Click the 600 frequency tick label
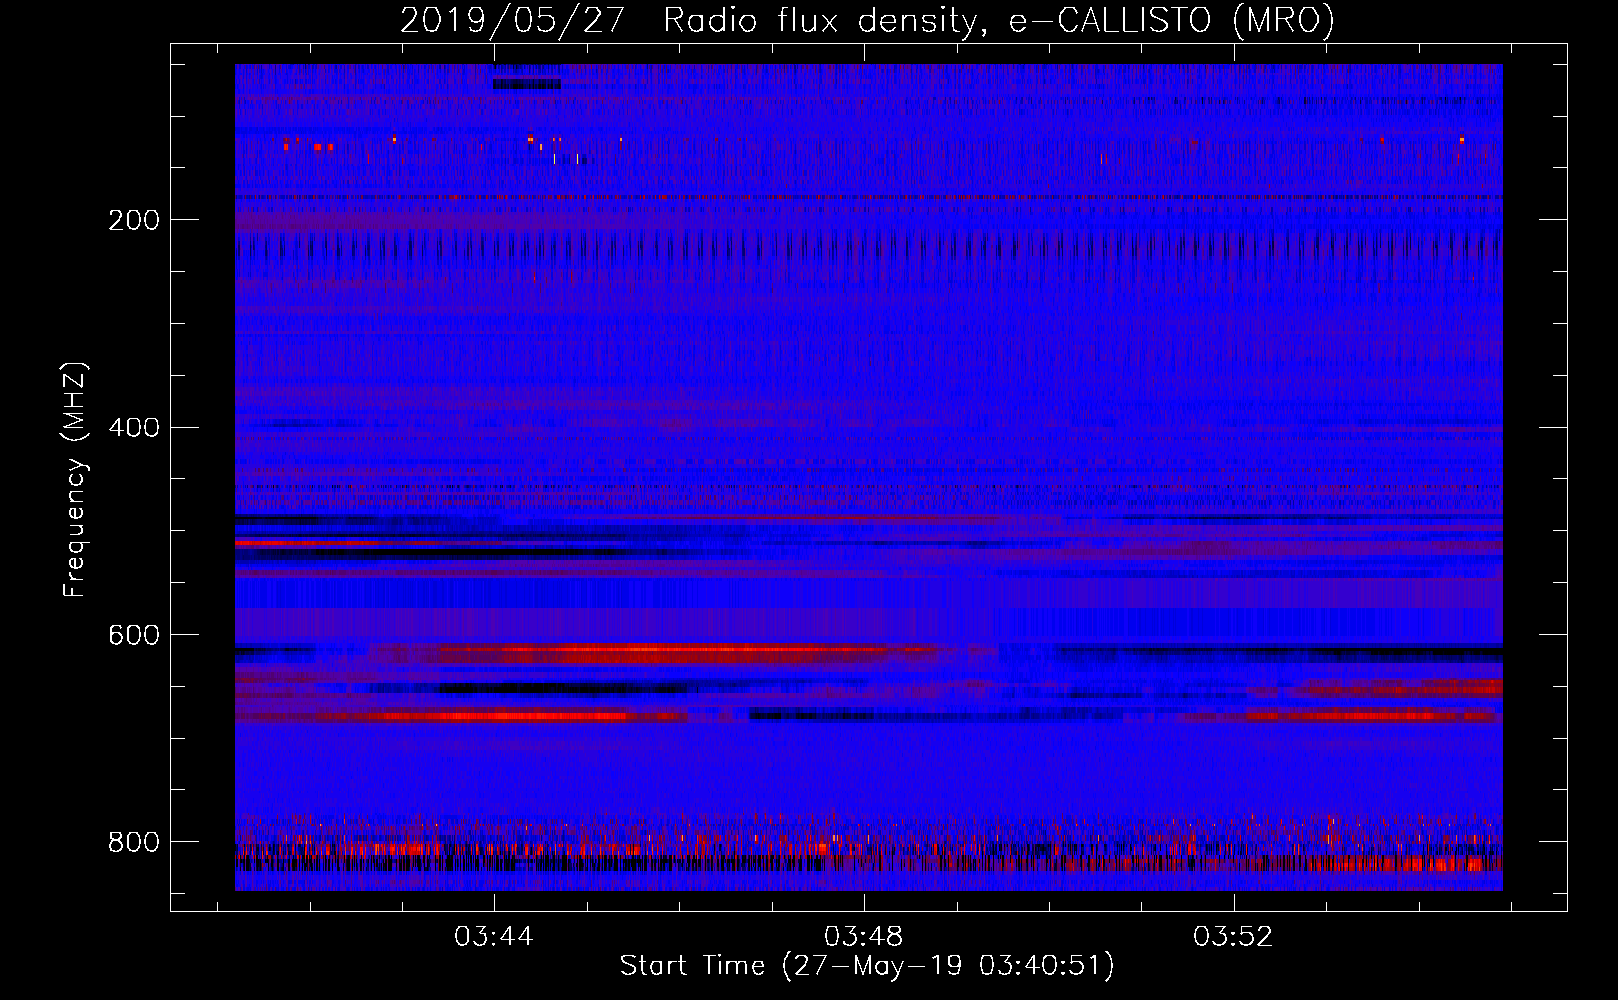This screenshot has width=1618, height=1000. pyautogui.click(x=133, y=636)
